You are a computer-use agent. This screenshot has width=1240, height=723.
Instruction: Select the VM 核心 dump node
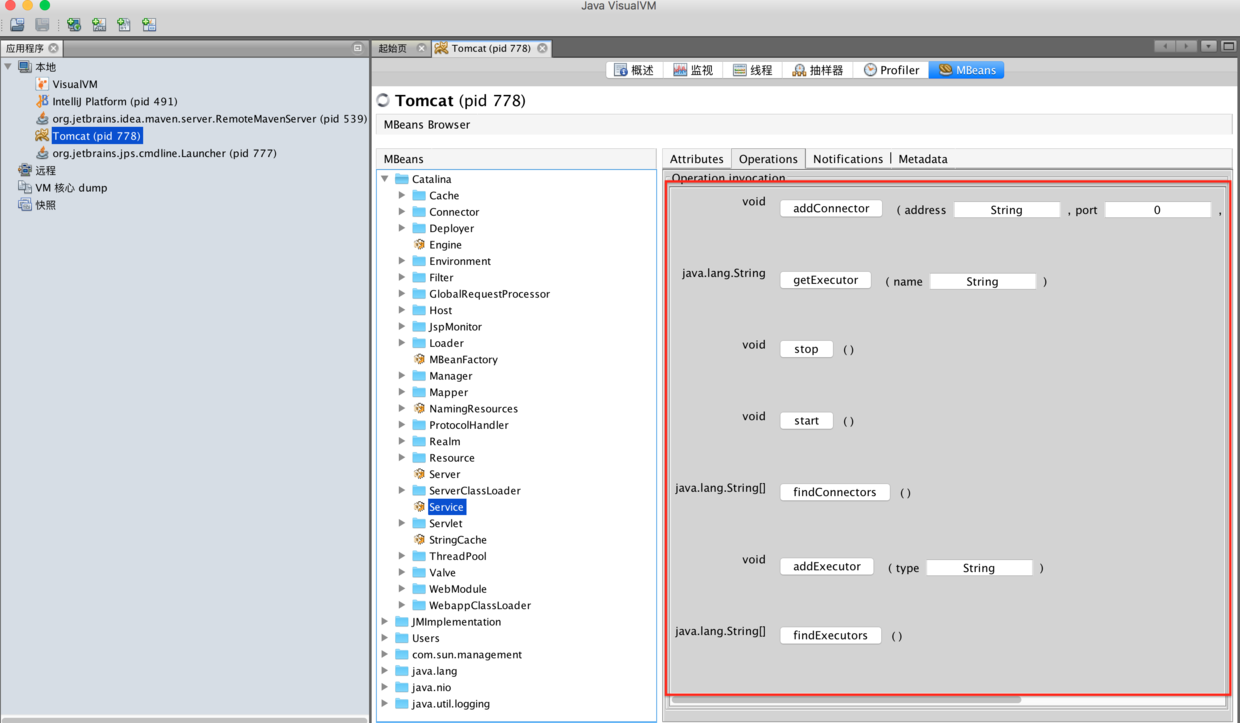(71, 187)
